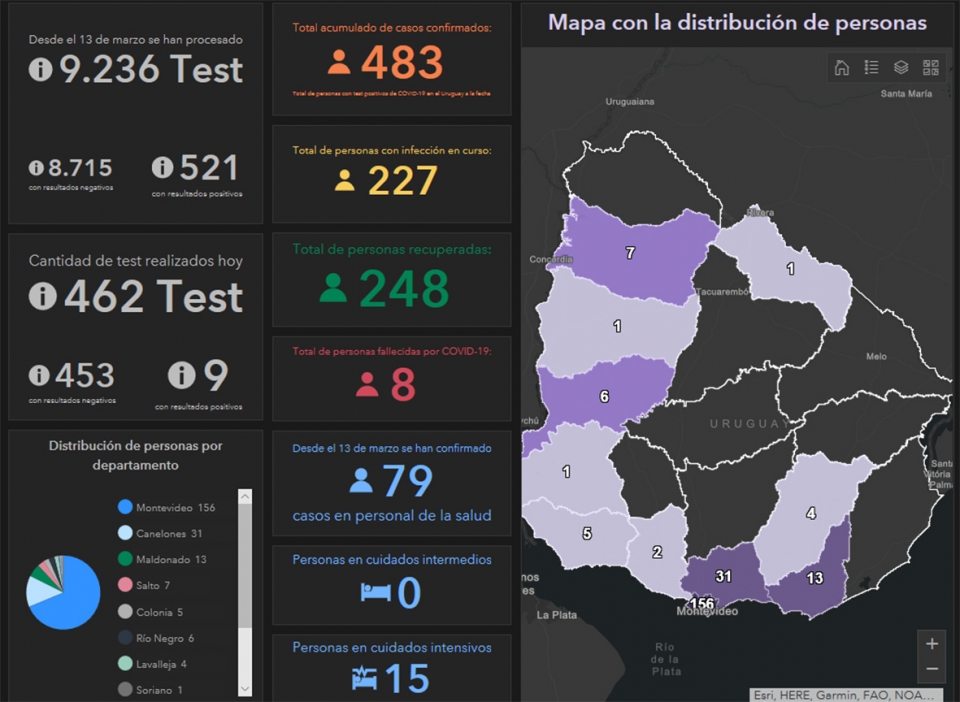Click info icon beside 9.236 Test
Image resolution: width=960 pixels, height=702 pixels.
click(x=40, y=69)
